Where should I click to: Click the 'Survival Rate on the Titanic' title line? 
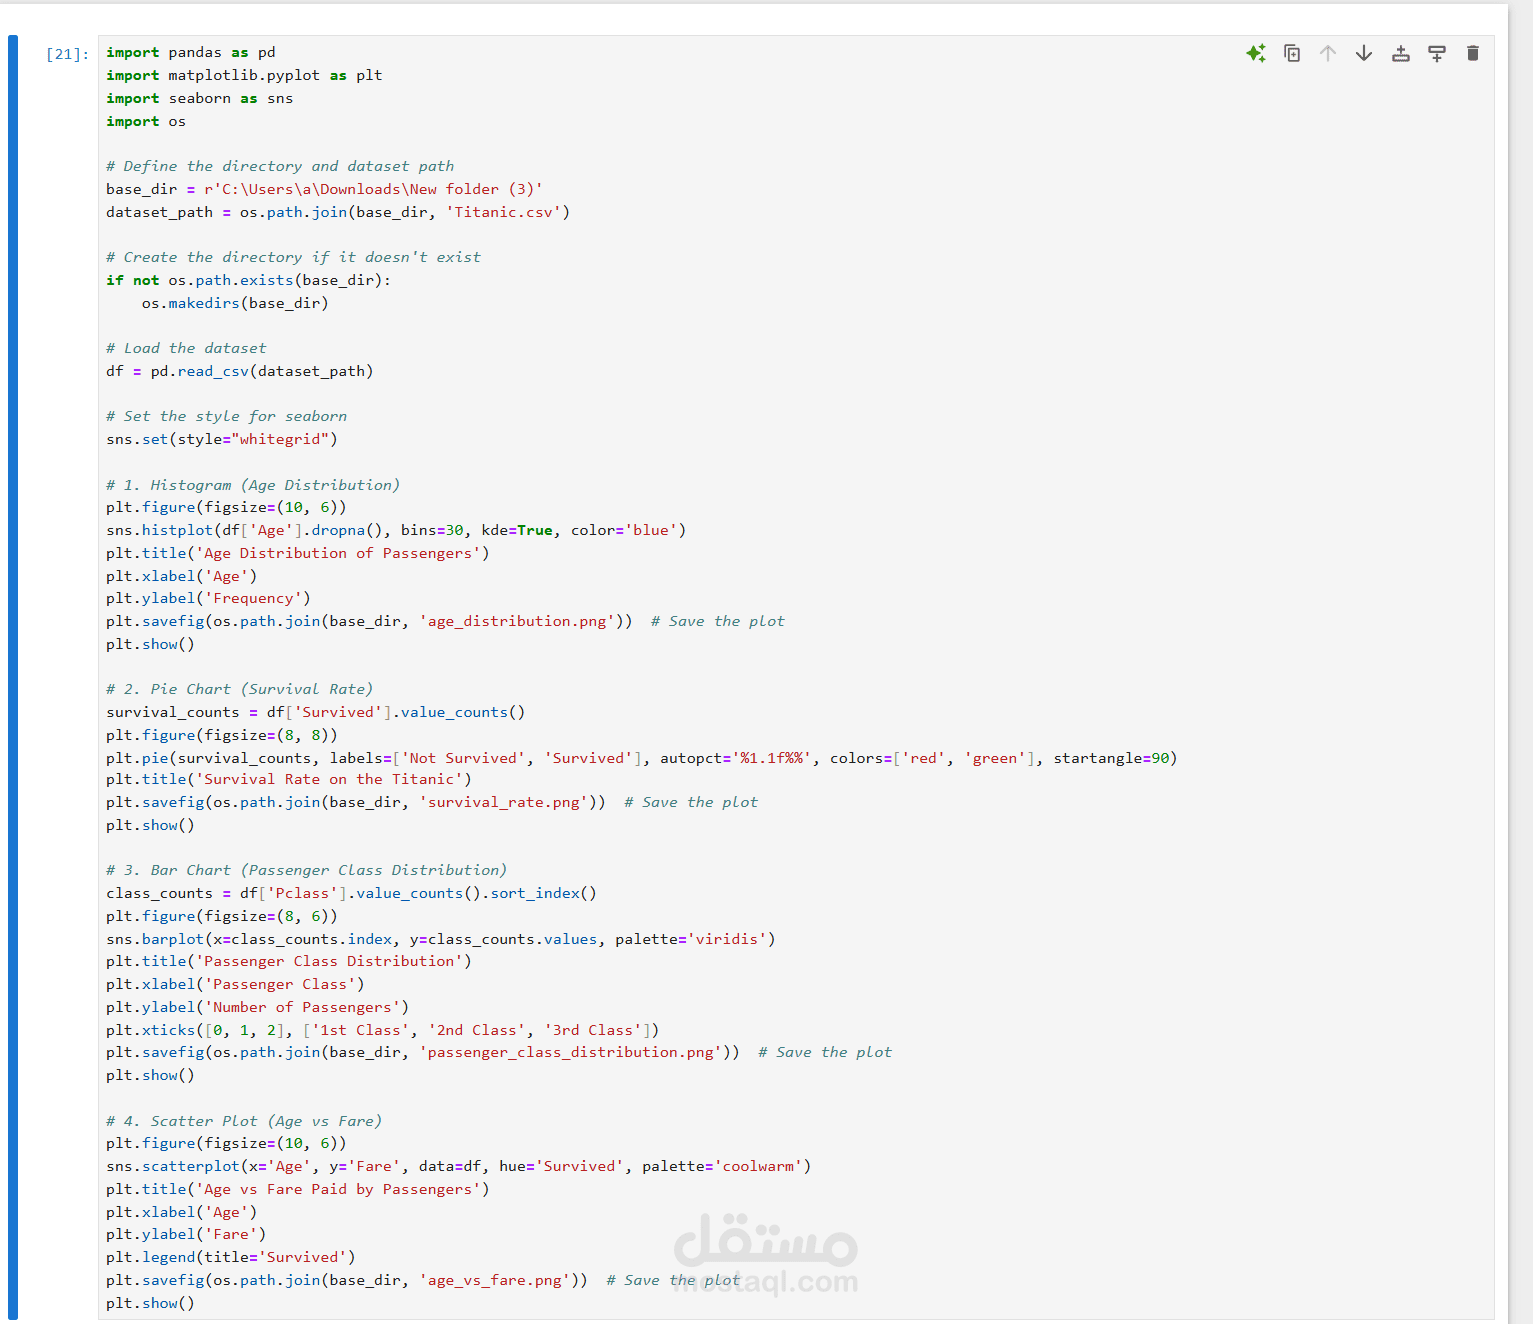click(x=289, y=779)
